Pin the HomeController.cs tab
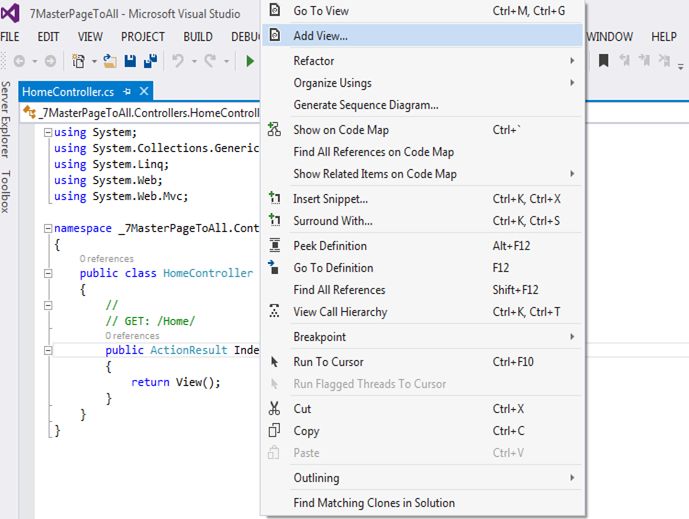 (127, 92)
